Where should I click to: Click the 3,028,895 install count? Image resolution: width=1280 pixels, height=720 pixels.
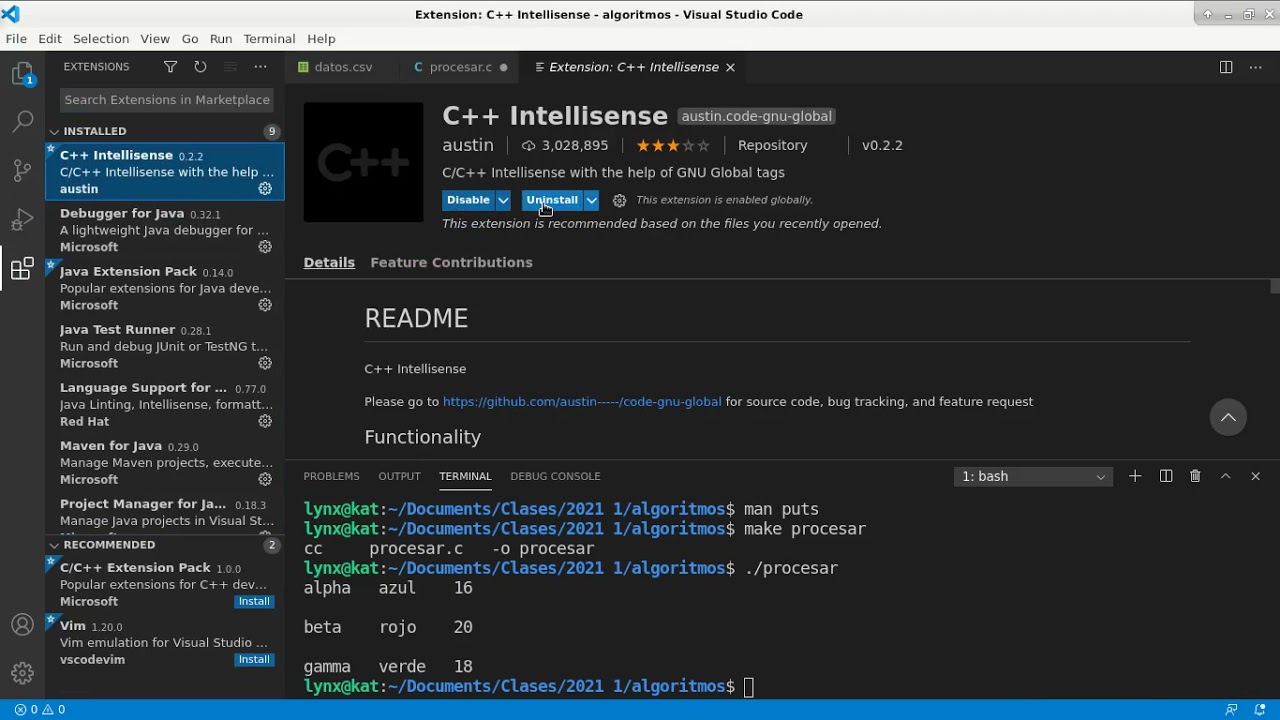pos(565,145)
